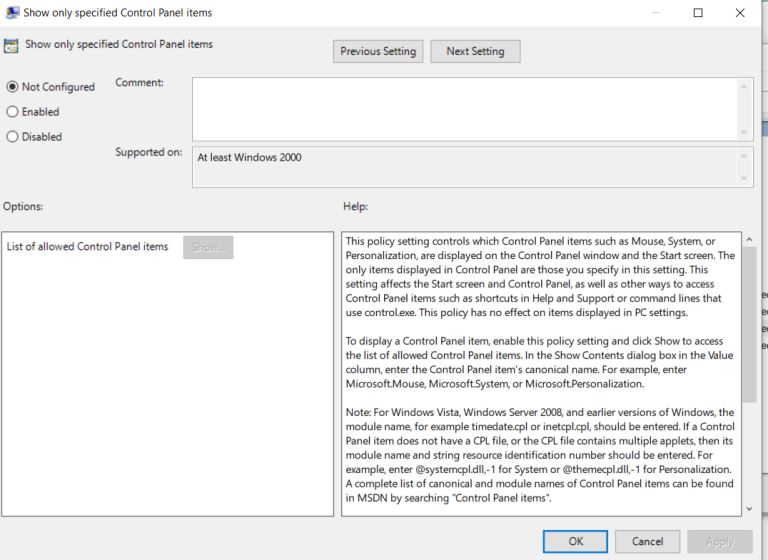
Task: Open Show list of allowed items
Action: tap(208, 247)
